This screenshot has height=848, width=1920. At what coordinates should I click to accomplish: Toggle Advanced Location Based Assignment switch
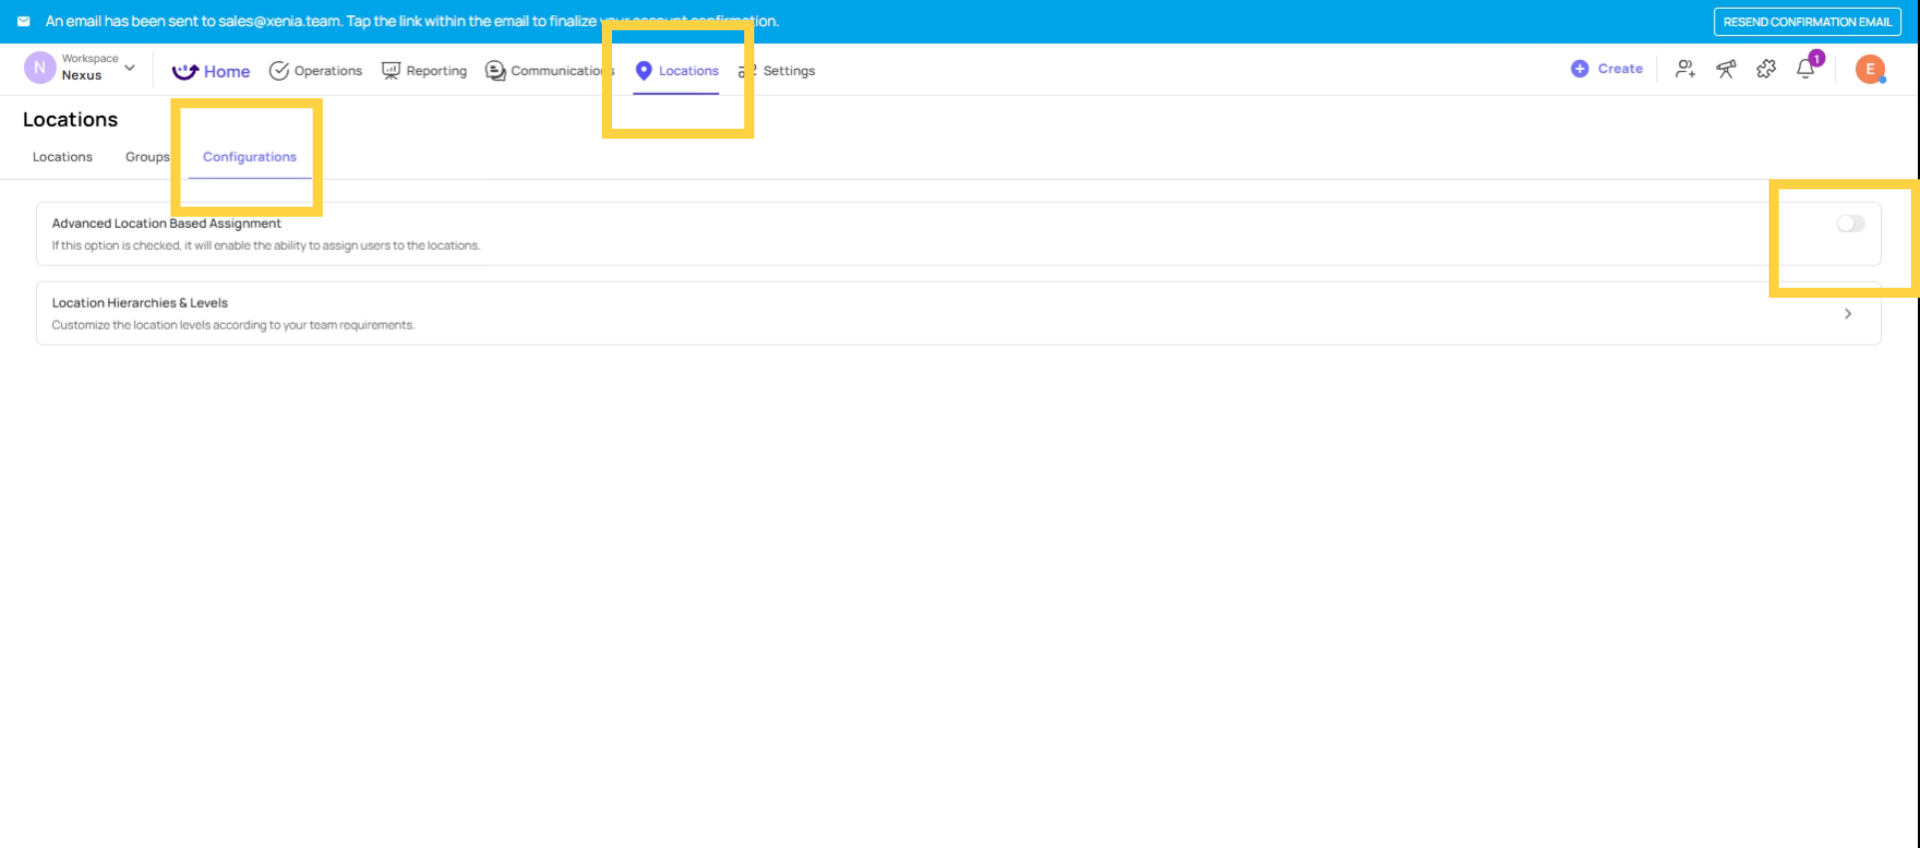pyautogui.click(x=1850, y=224)
